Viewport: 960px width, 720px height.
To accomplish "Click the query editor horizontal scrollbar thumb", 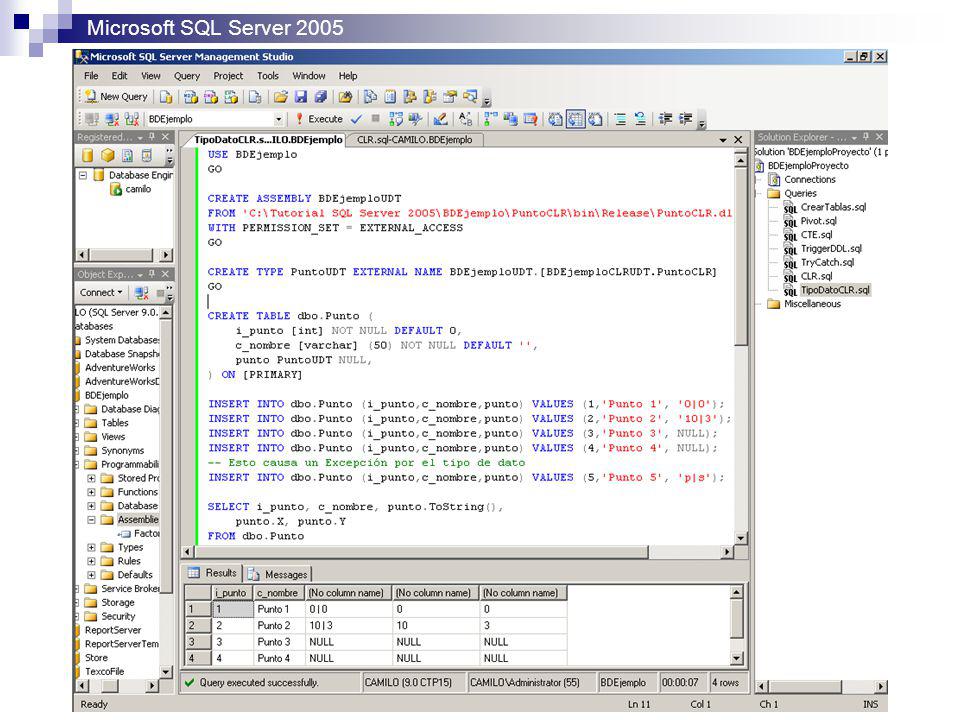I will pos(422,552).
